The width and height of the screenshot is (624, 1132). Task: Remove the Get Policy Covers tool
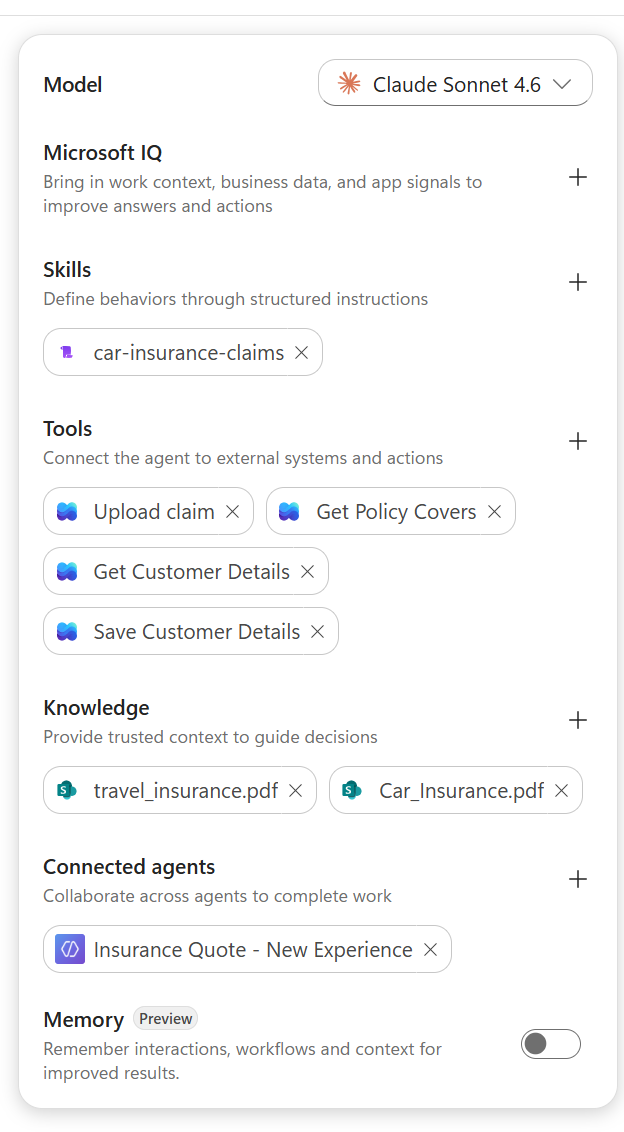point(495,511)
